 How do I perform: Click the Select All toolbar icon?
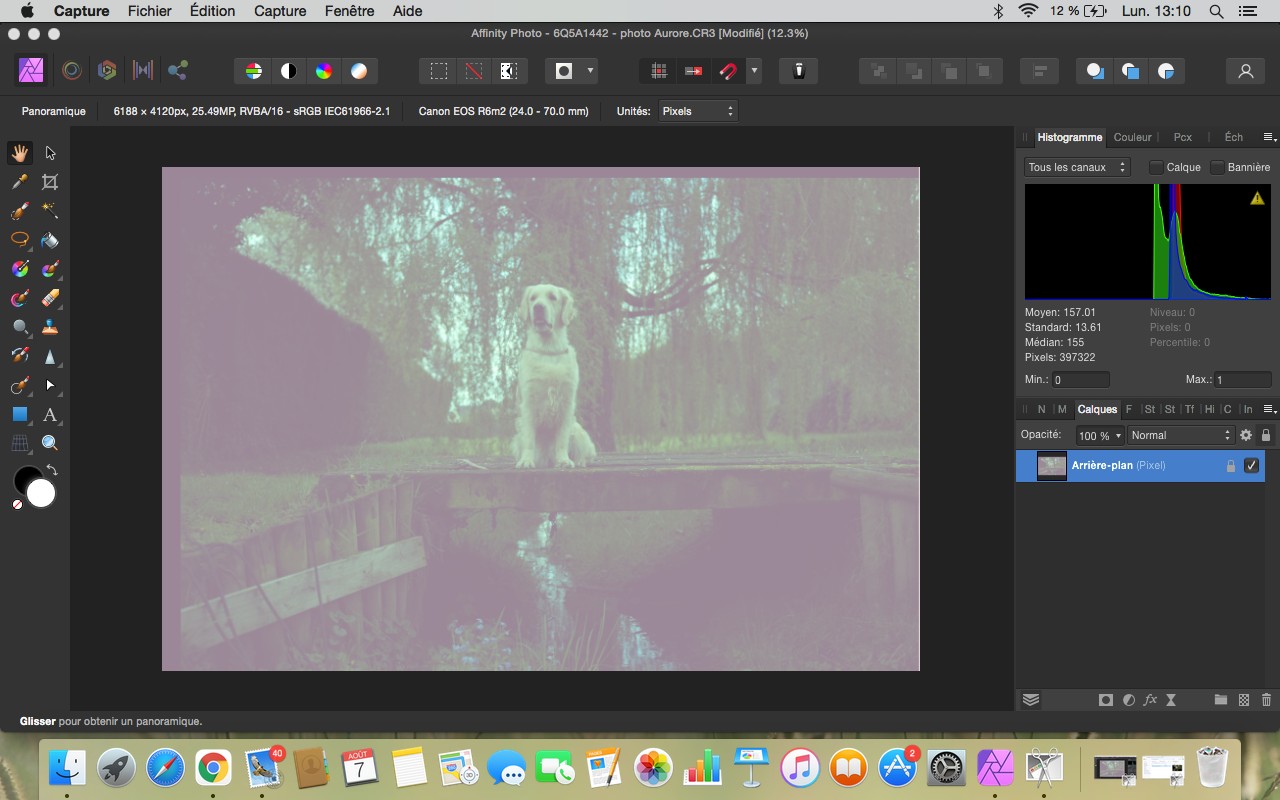tap(439, 71)
